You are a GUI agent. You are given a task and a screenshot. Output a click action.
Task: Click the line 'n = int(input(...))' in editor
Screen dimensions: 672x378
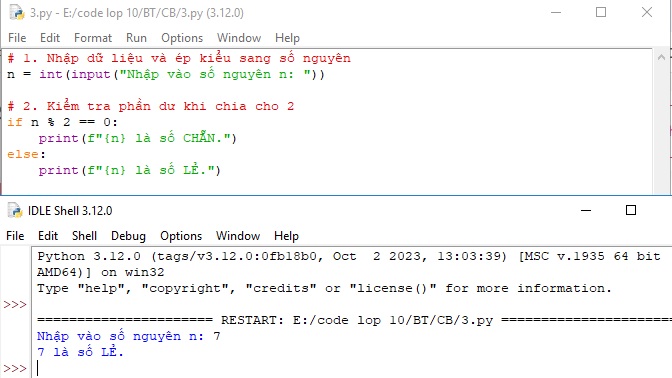coord(166,74)
